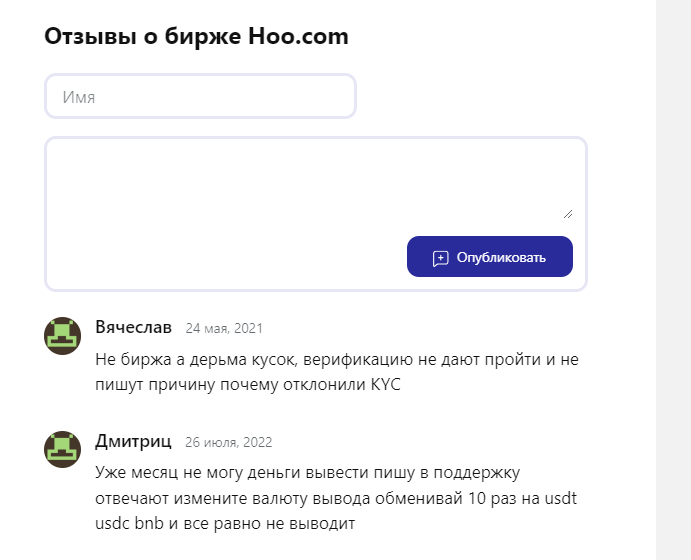Click the gray sidebar area on the right

673,280
